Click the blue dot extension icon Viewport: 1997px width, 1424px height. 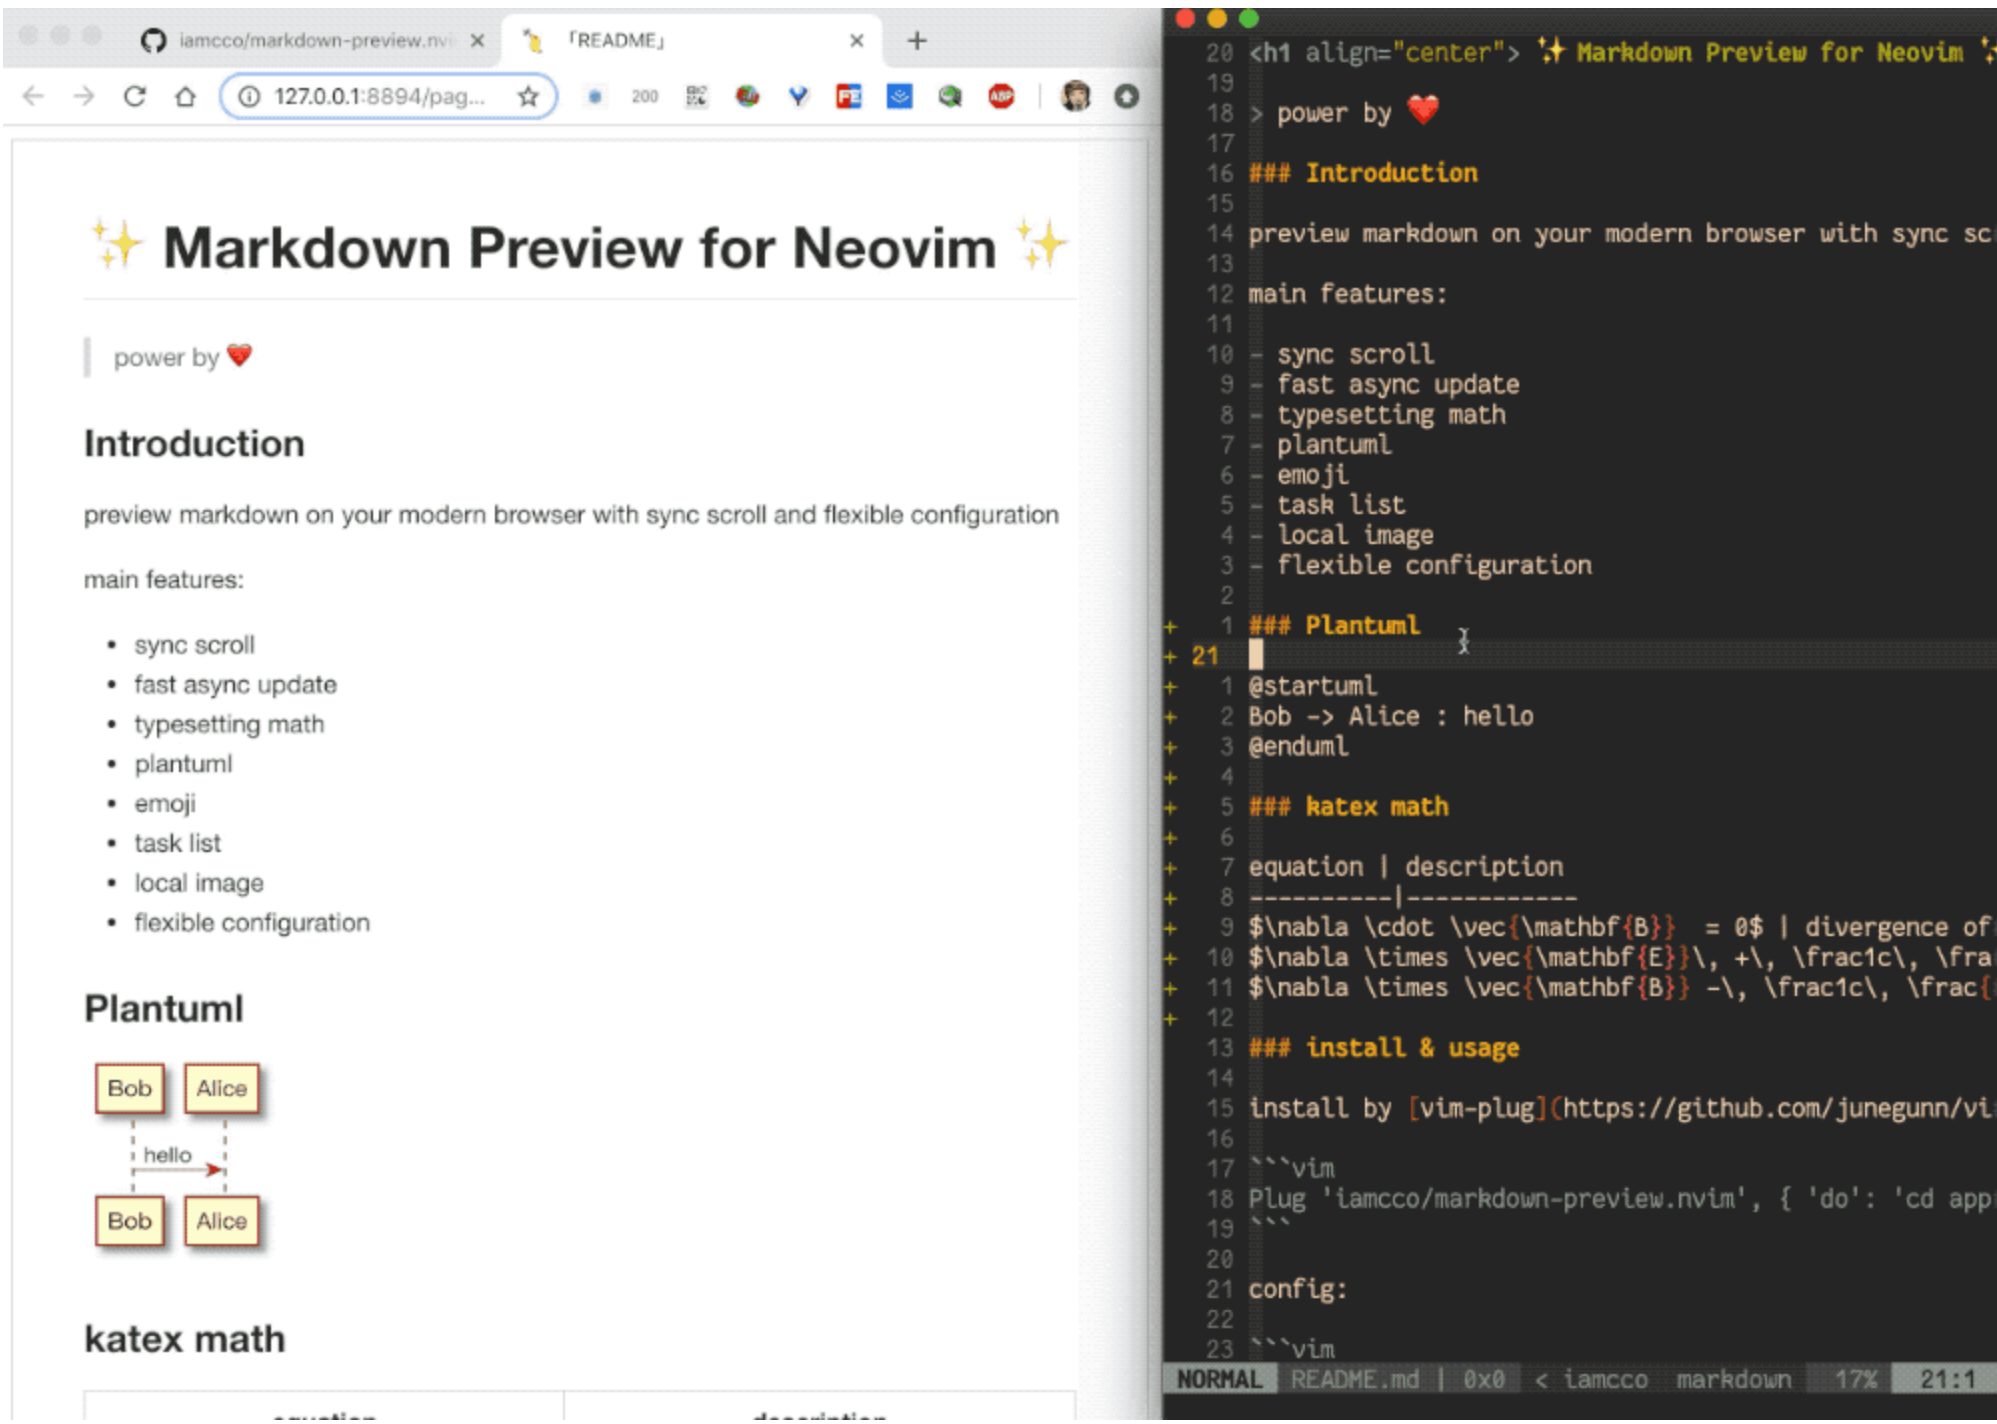[595, 96]
